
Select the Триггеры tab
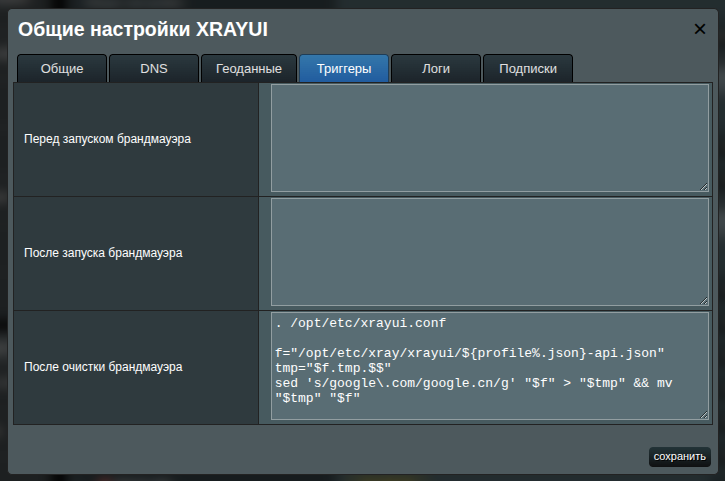tap(344, 68)
